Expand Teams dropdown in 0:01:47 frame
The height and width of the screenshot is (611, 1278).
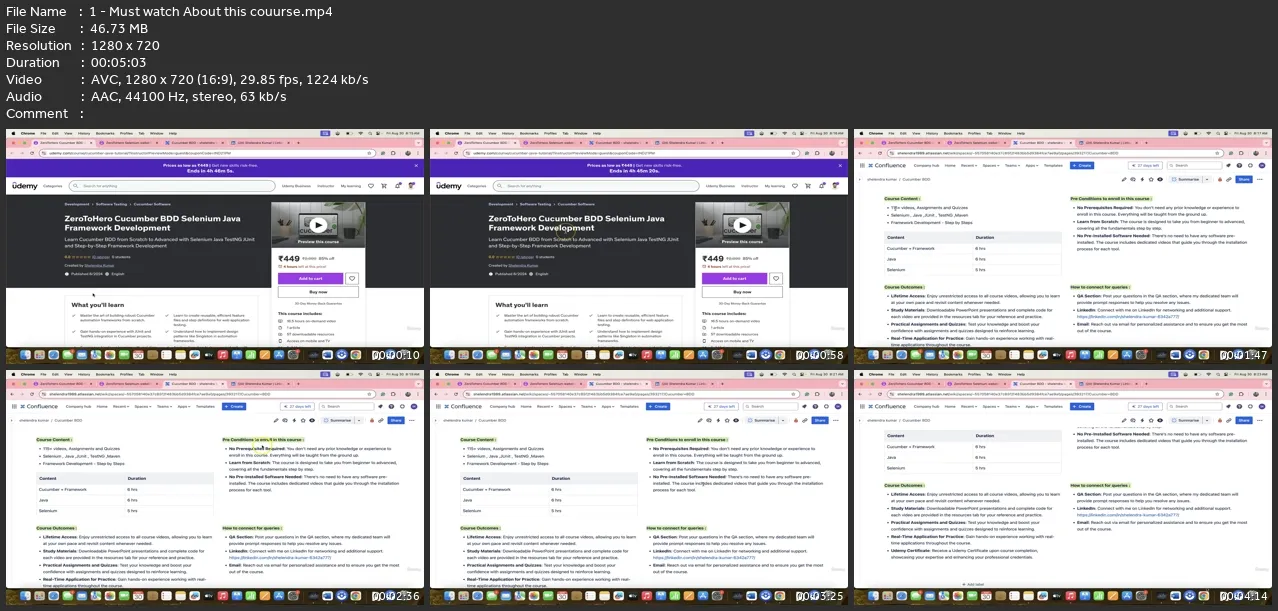pyautogui.click(x=1012, y=165)
